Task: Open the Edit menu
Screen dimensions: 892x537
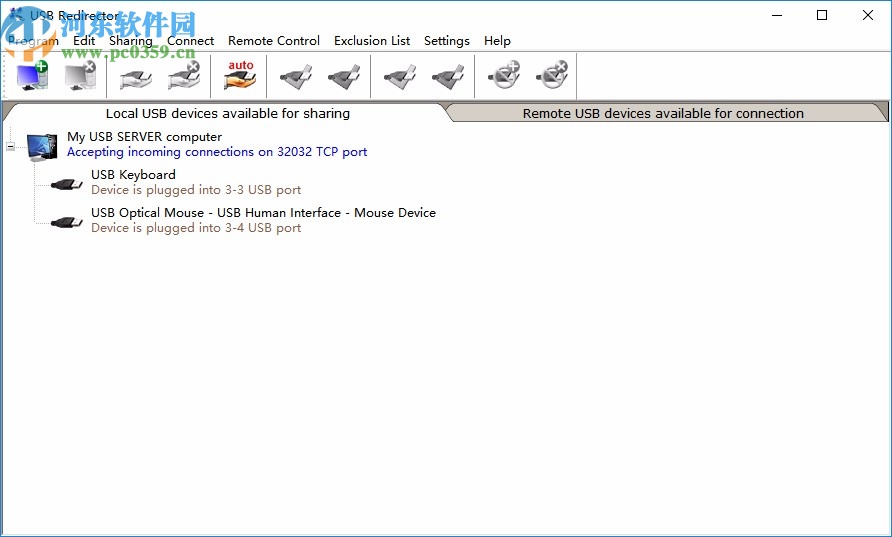Action: tap(84, 41)
